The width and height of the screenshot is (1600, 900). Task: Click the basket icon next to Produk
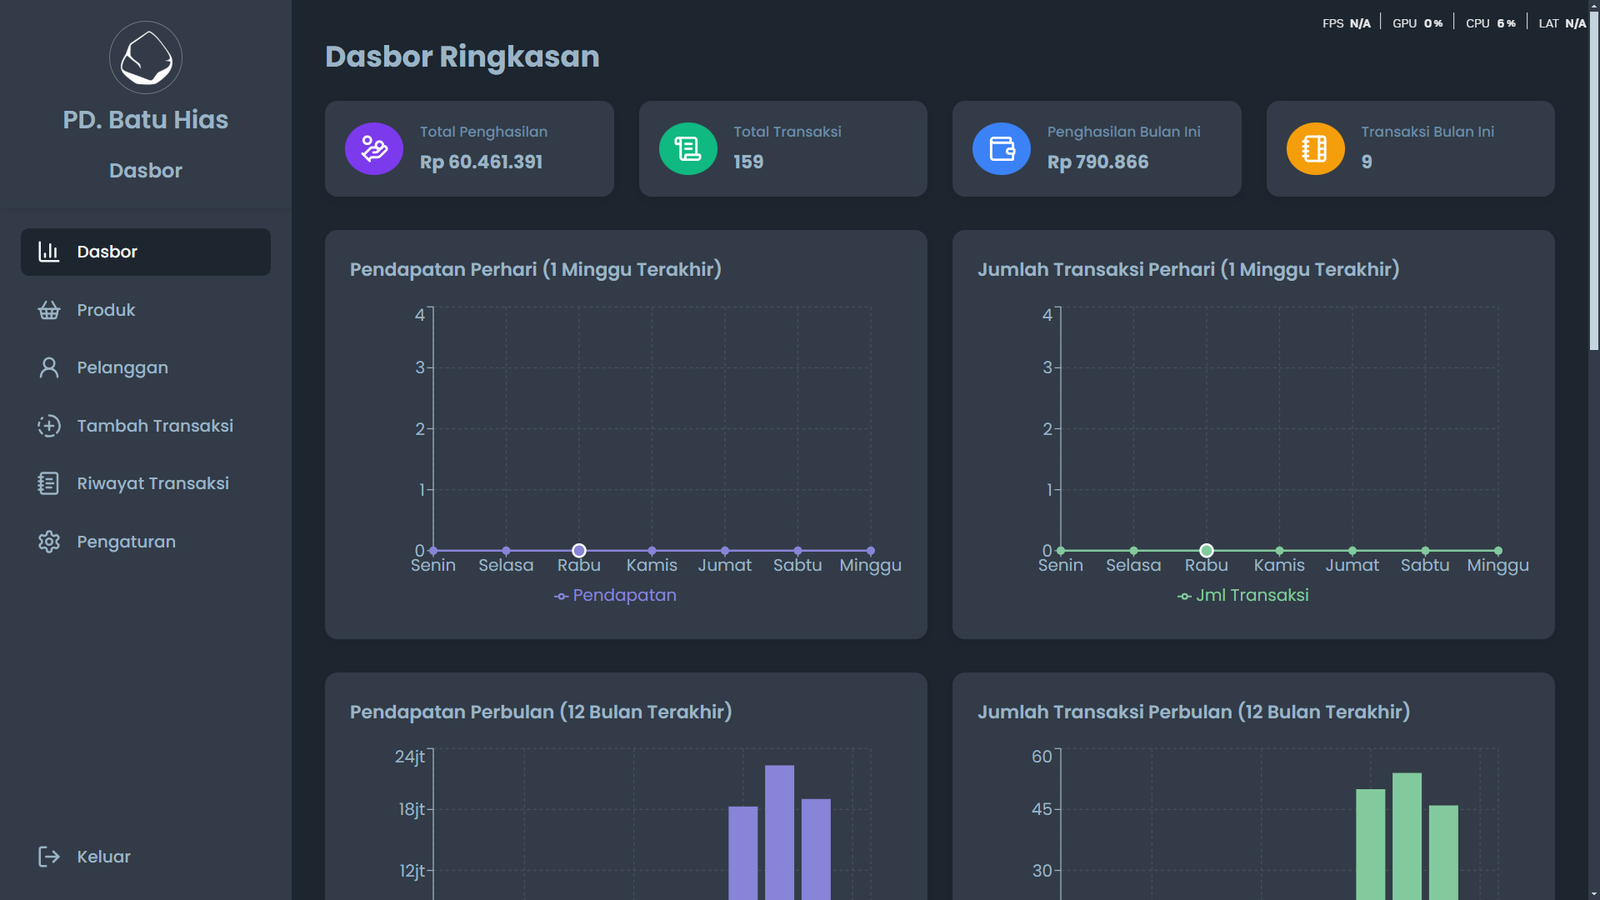pos(49,310)
